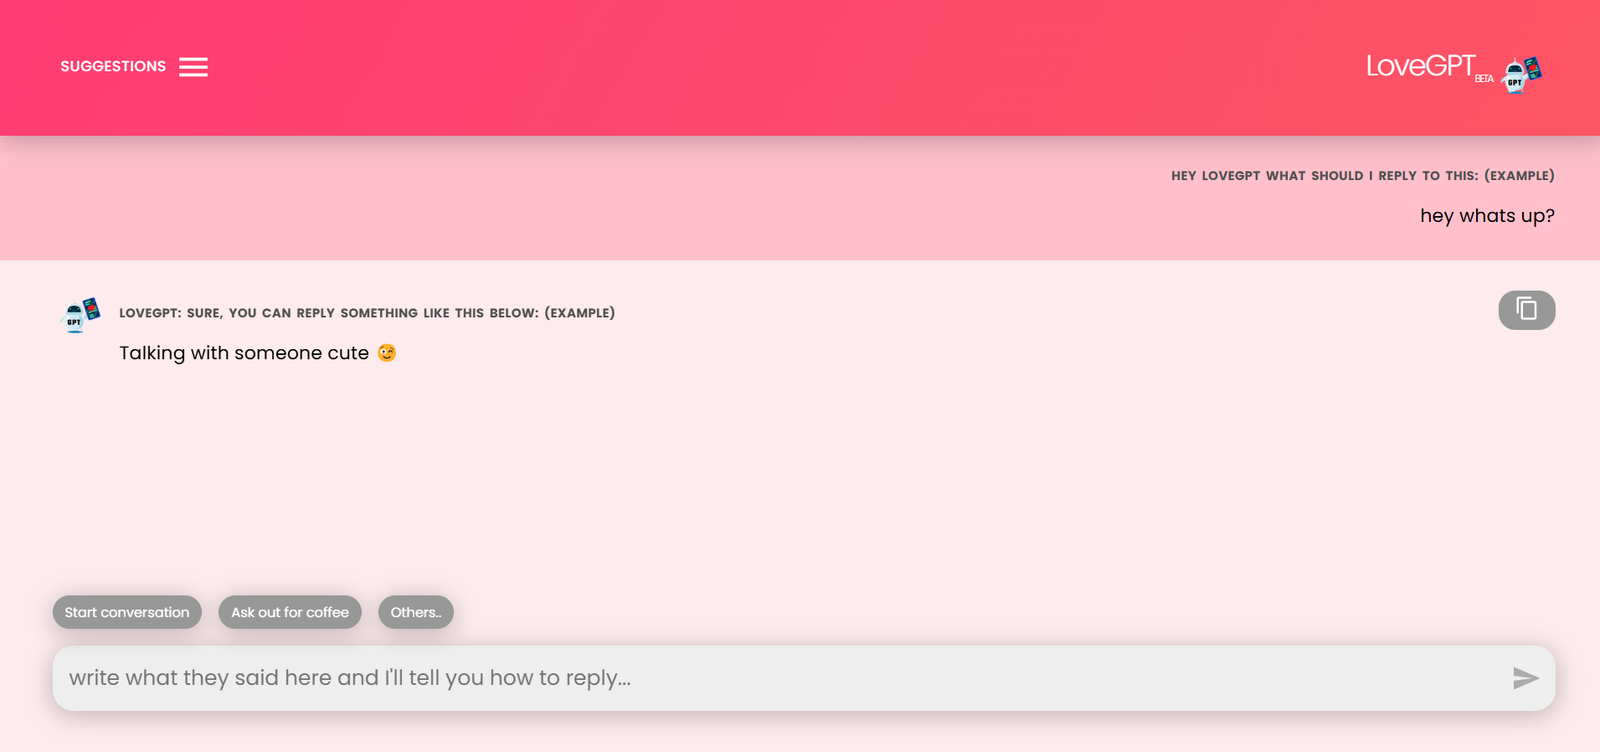
Task: Click the BETA label next to logo
Action: coord(1484,79)
